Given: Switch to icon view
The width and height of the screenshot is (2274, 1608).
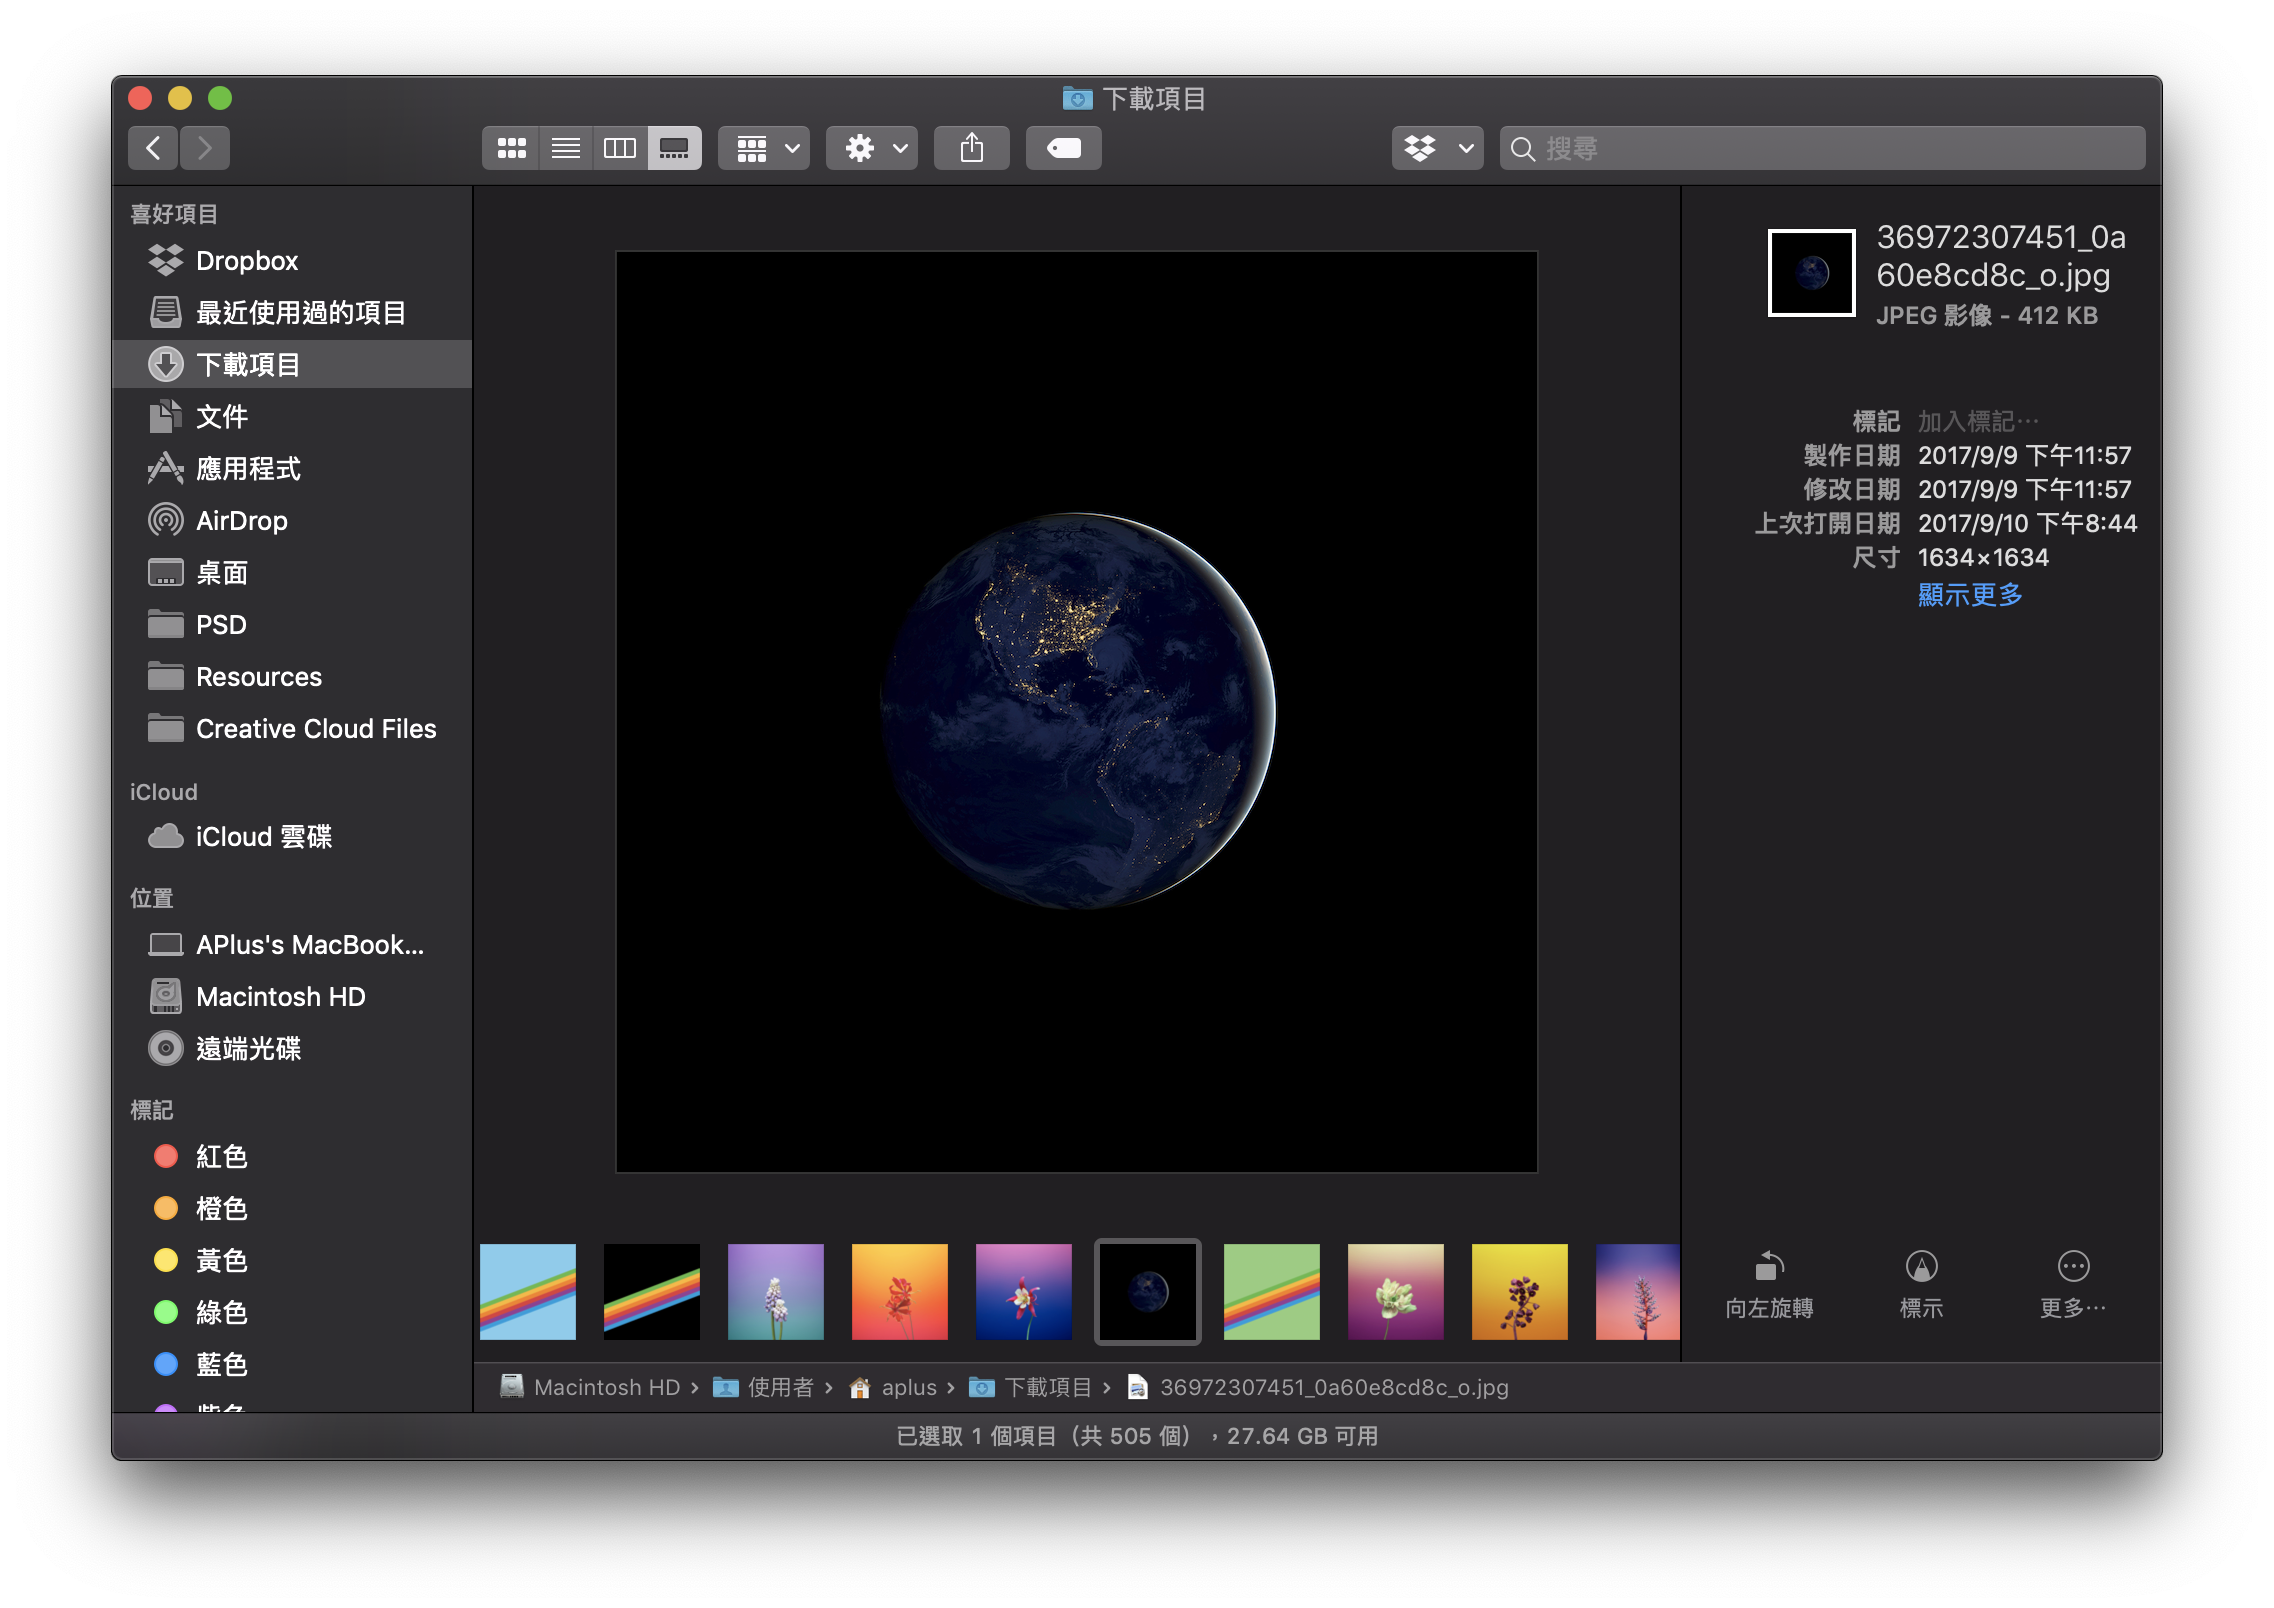Looking at the screenshot, I should point(511,148).
